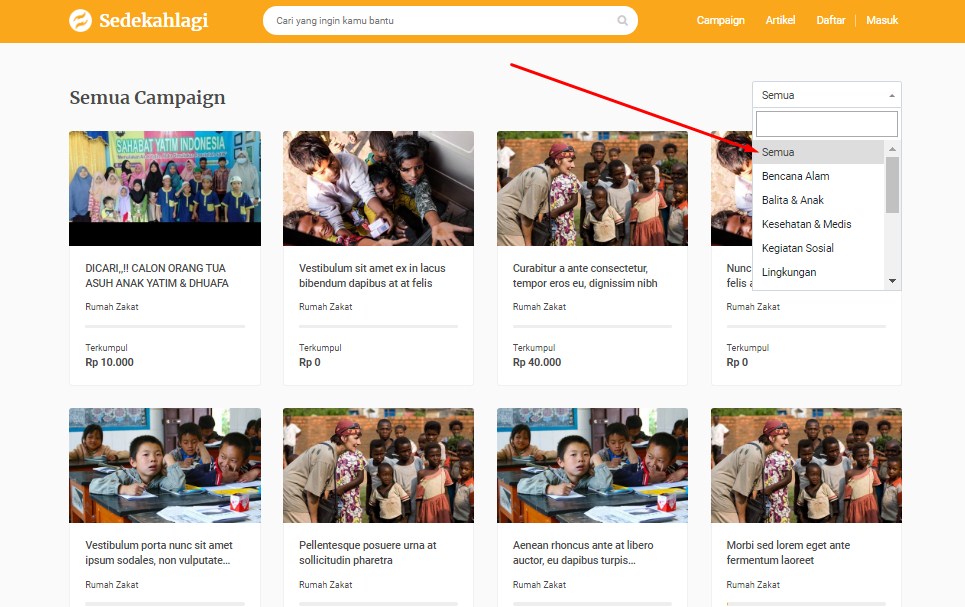
Task: Select the Semua option in the list
Action: click(x=819, y=152)
